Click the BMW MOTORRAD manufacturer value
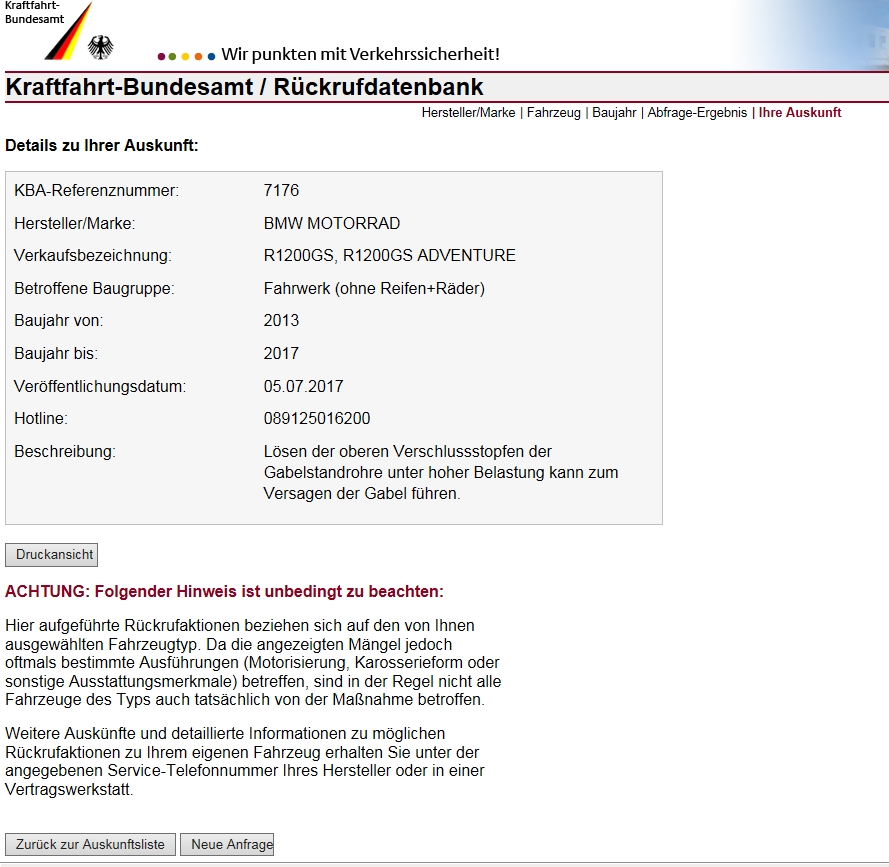 [331, 223]
